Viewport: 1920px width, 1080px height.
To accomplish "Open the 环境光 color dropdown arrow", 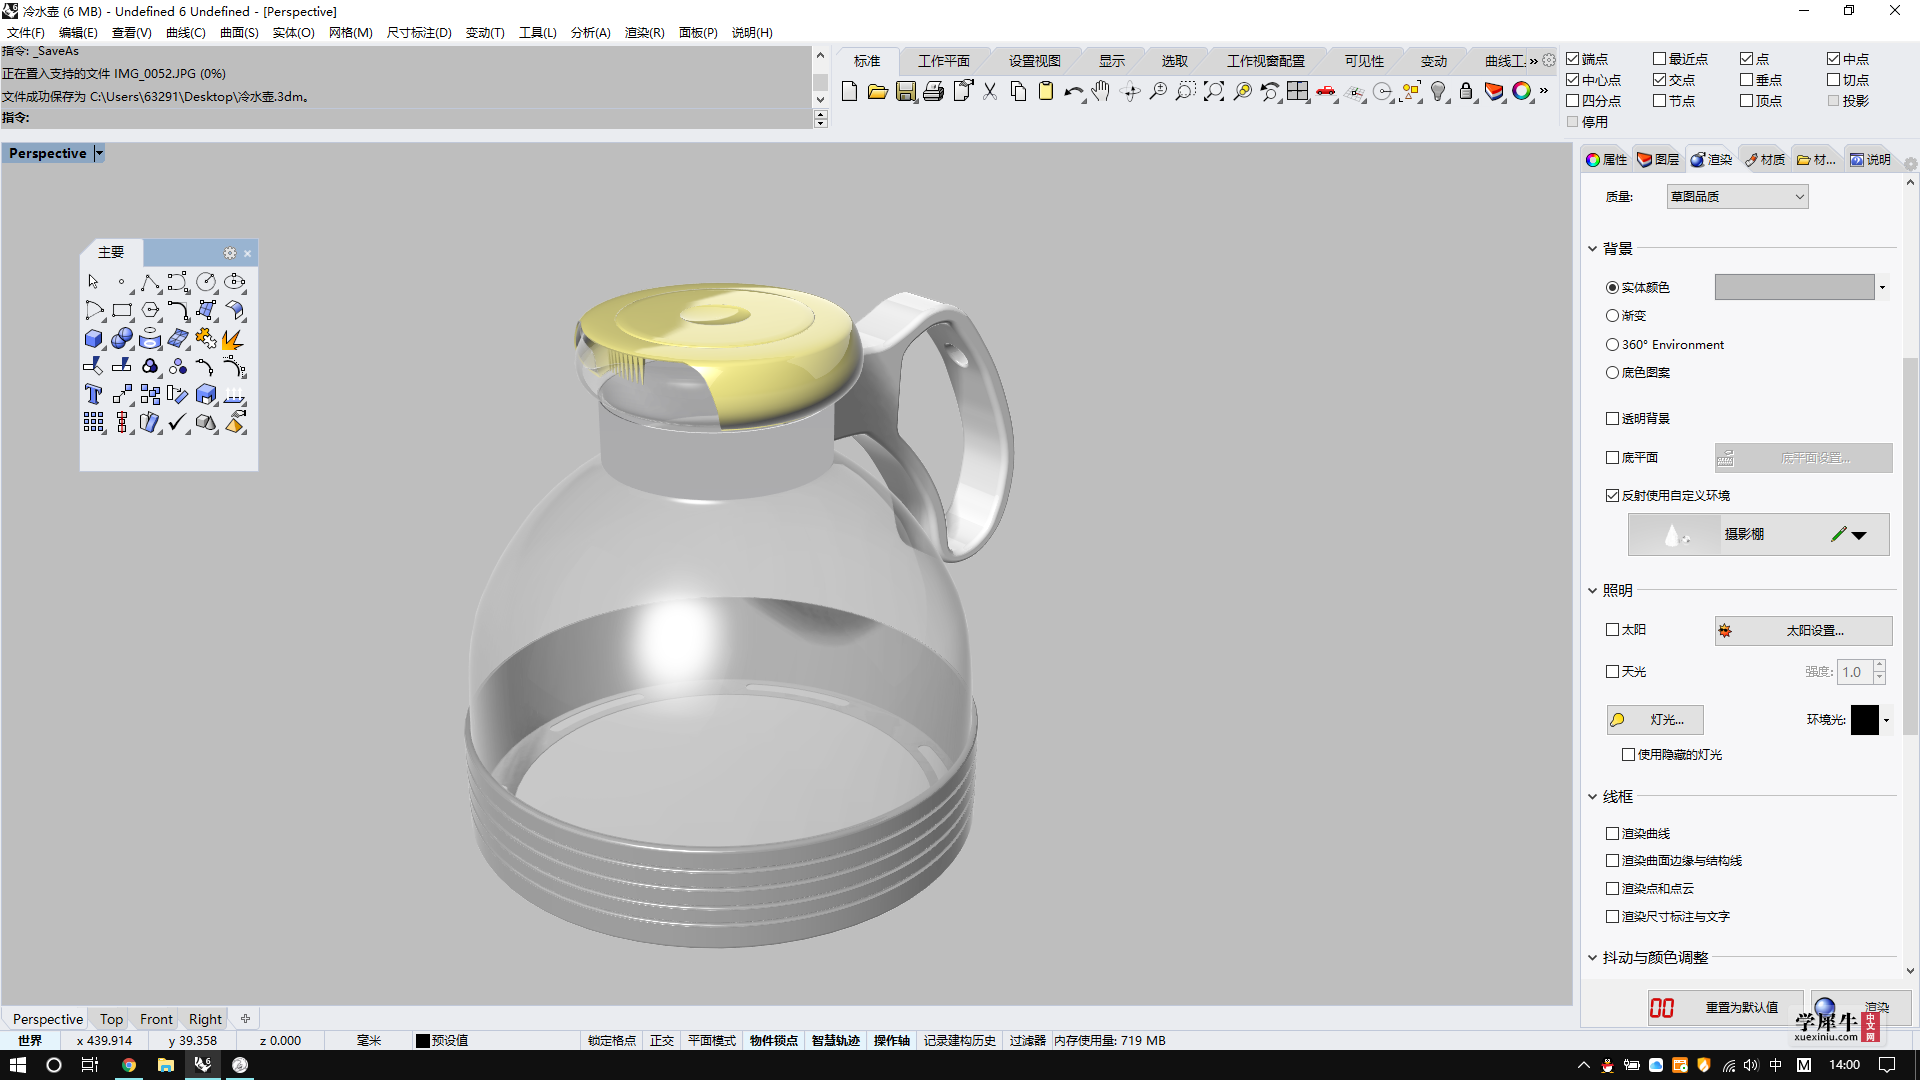I will 1886,720.
